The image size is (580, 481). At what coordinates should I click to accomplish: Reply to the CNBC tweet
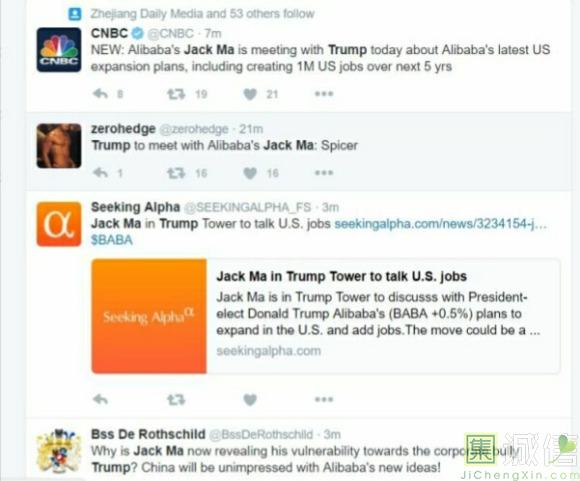pyautogui.click(x=100, y=94)
